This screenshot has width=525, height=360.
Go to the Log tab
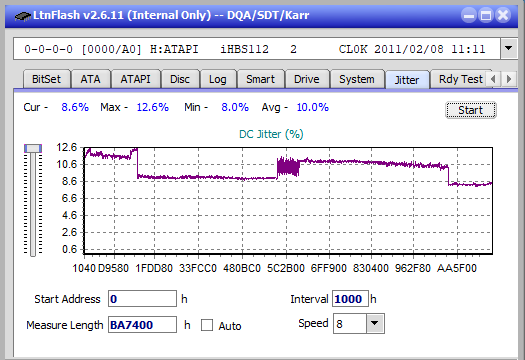pyautogui.click(x=218, y=79)
